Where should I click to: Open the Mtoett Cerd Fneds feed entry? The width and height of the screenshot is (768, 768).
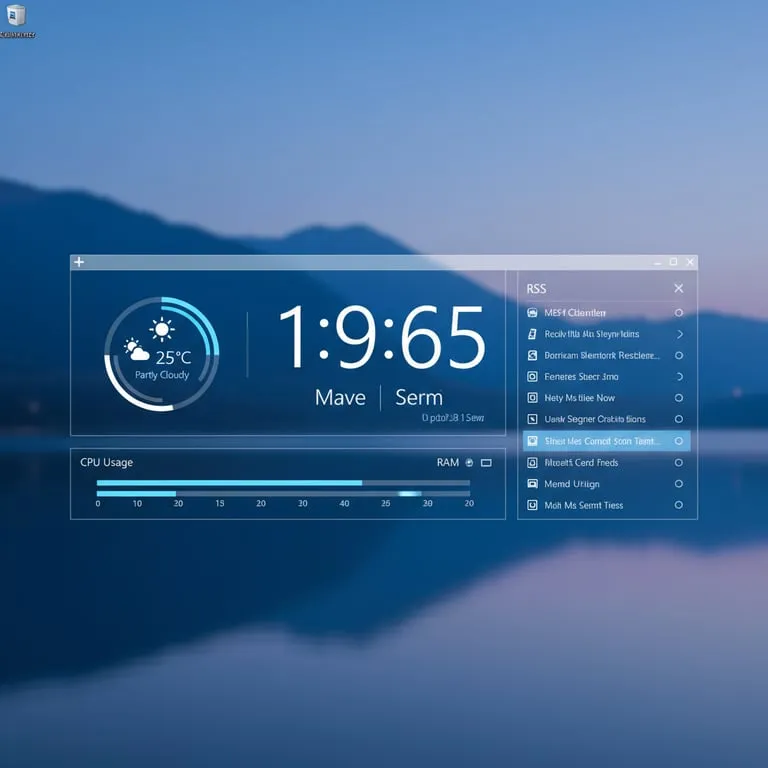(581, 463)
